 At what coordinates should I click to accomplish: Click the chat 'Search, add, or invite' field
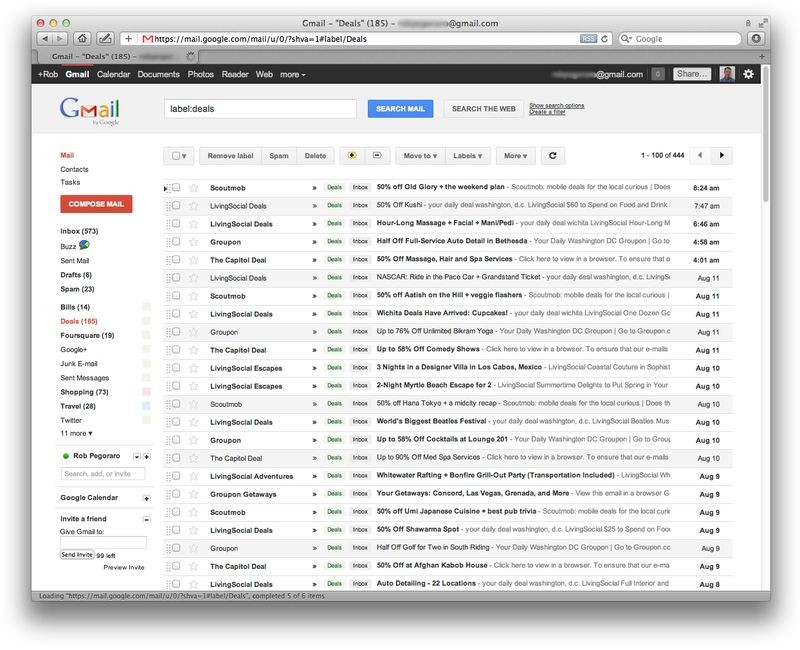point(103,474)
